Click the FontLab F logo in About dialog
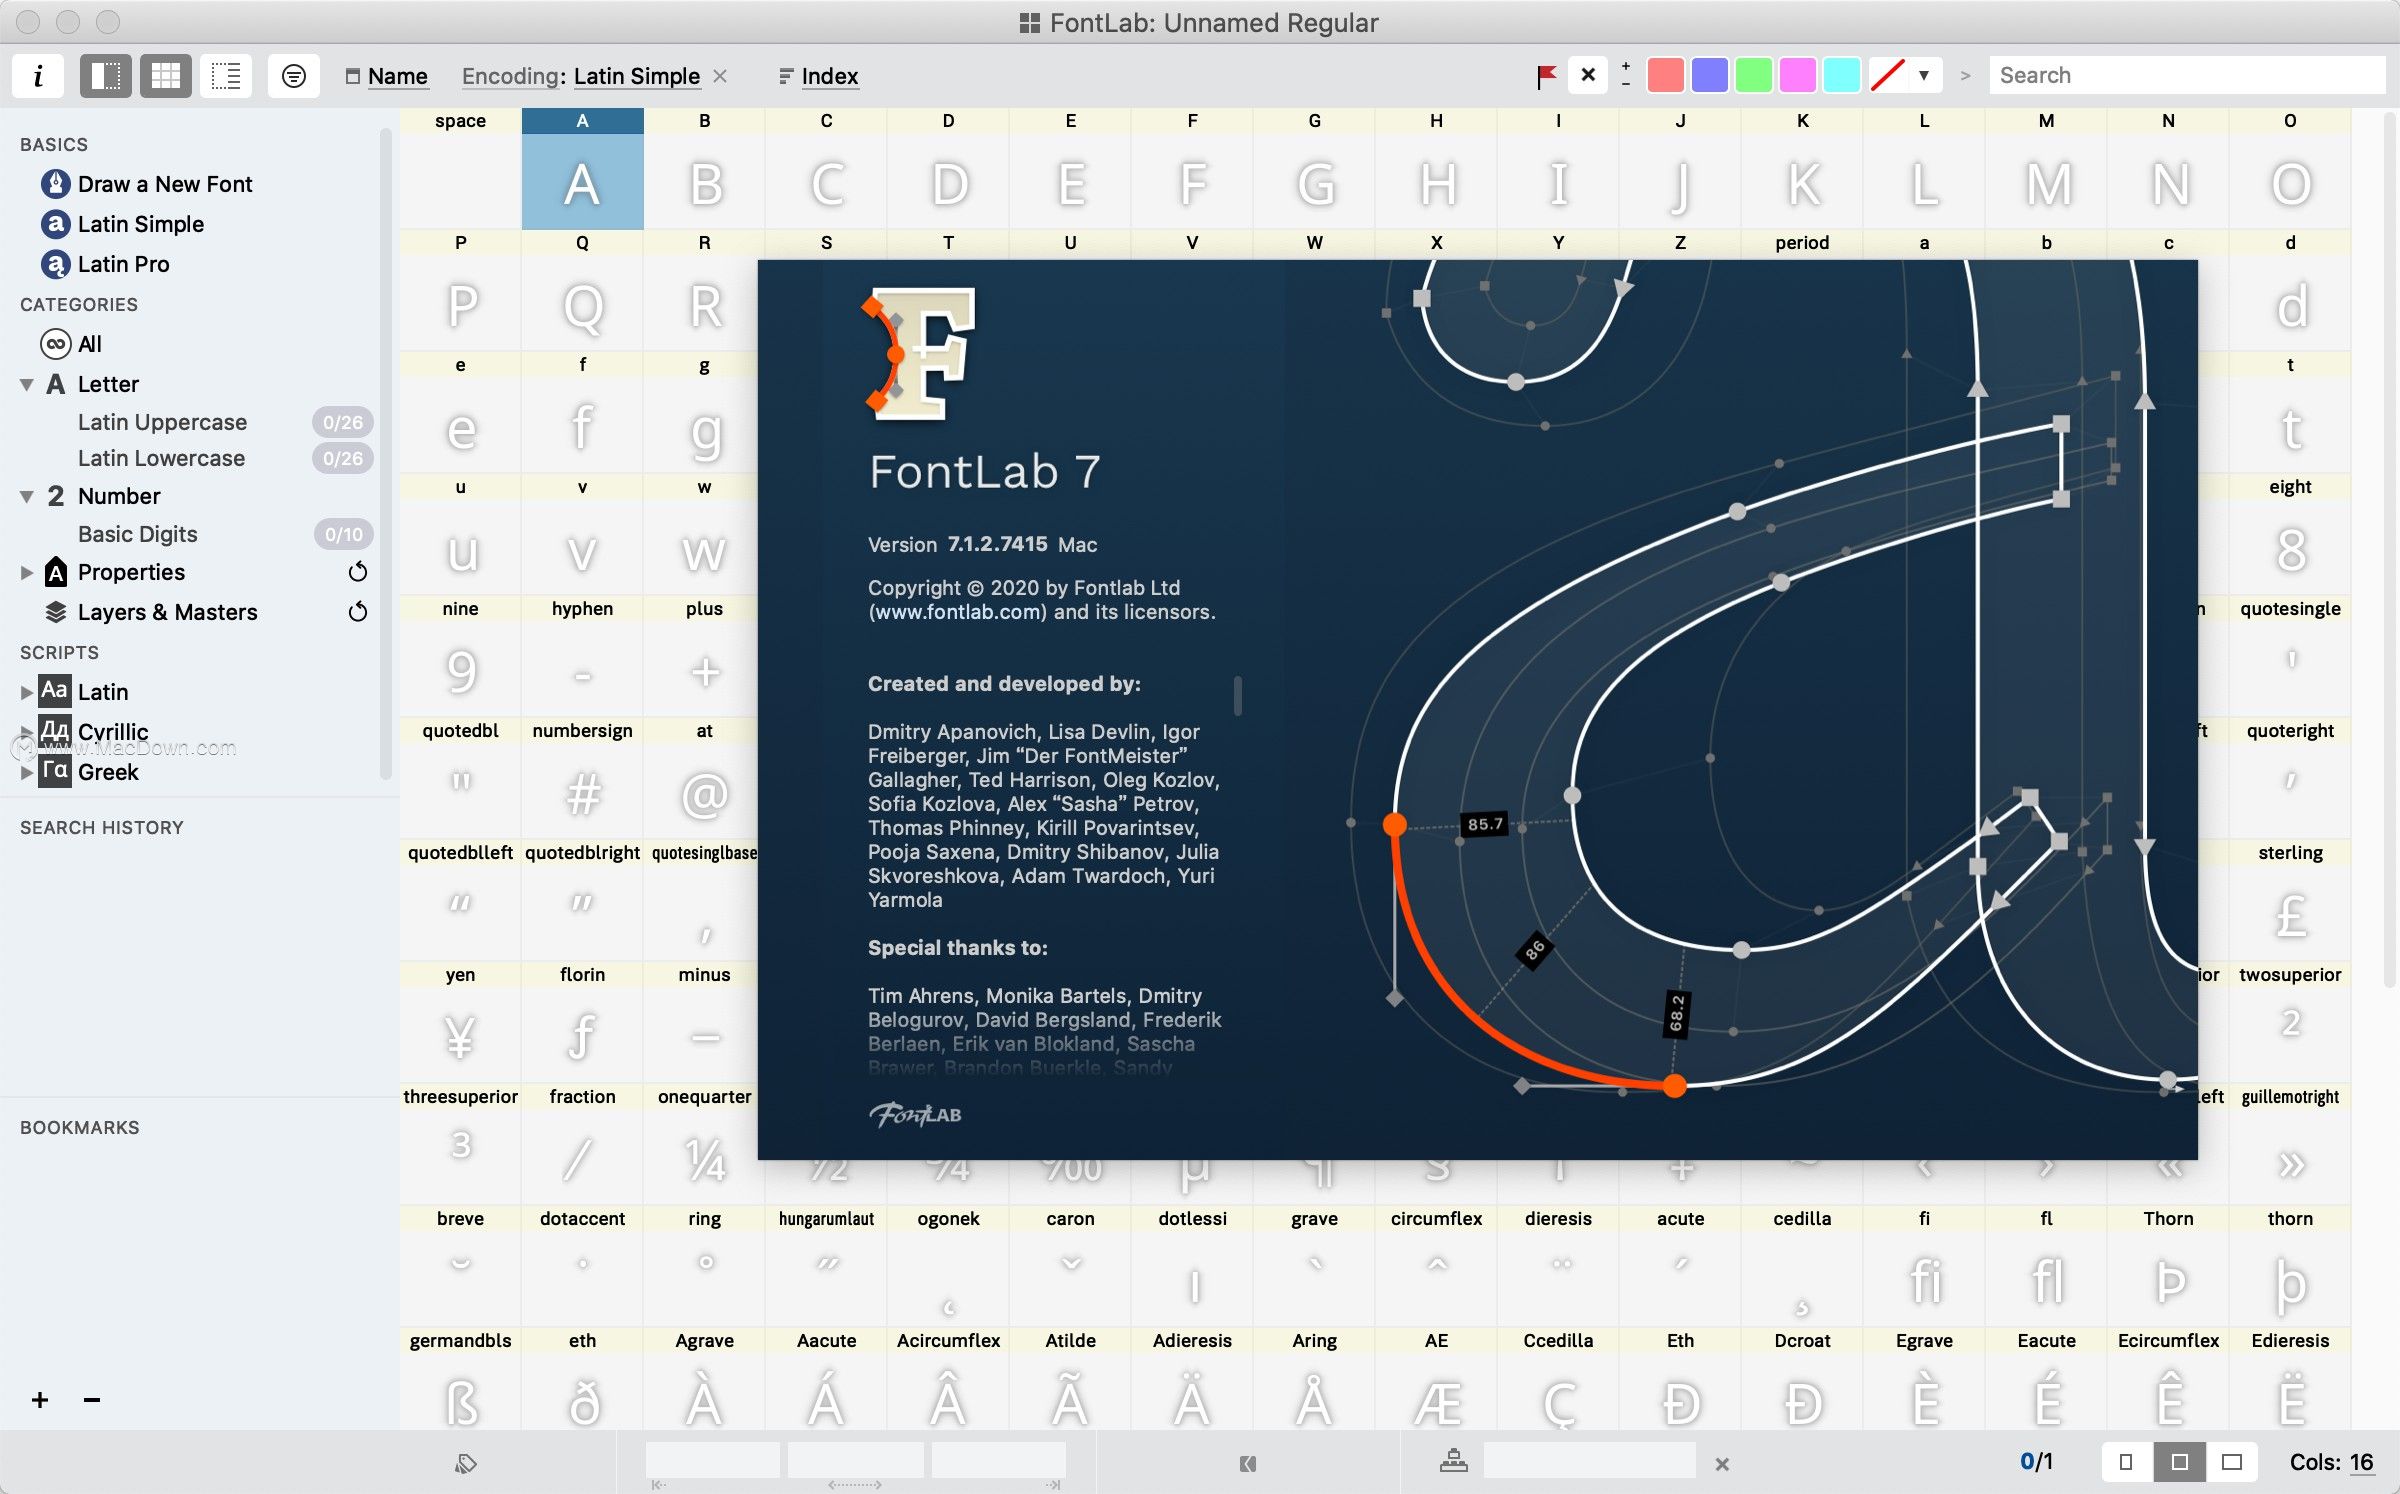Screen dimensions: 2400x1494 (918, 354)
